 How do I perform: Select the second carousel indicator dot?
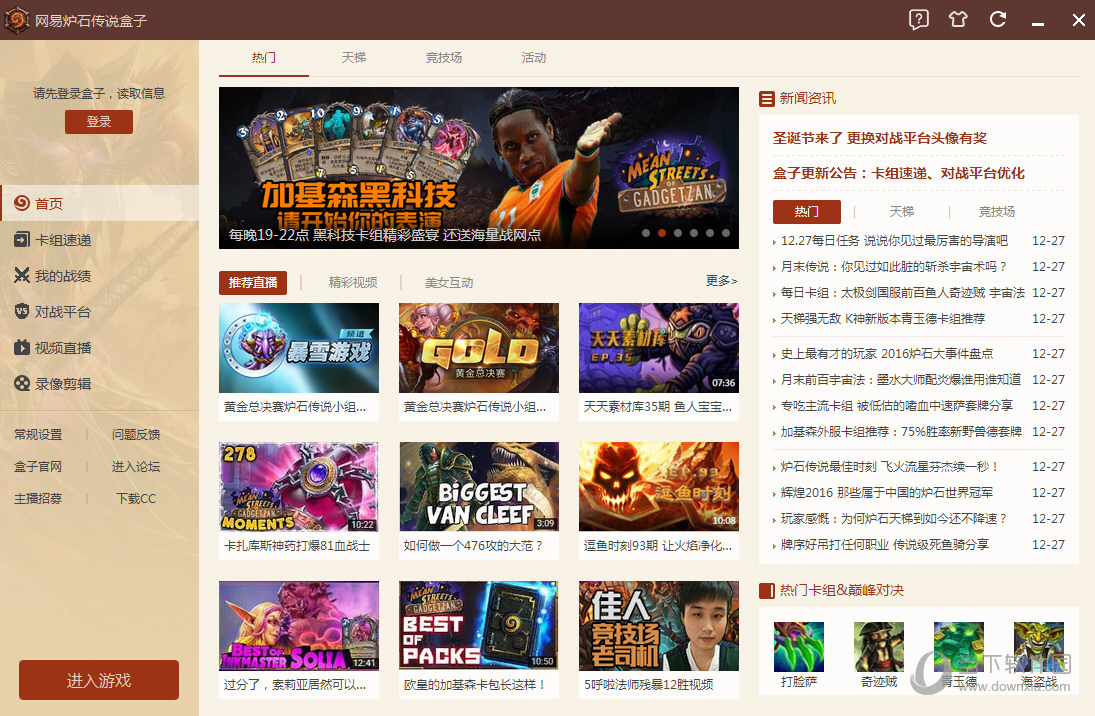662,233
